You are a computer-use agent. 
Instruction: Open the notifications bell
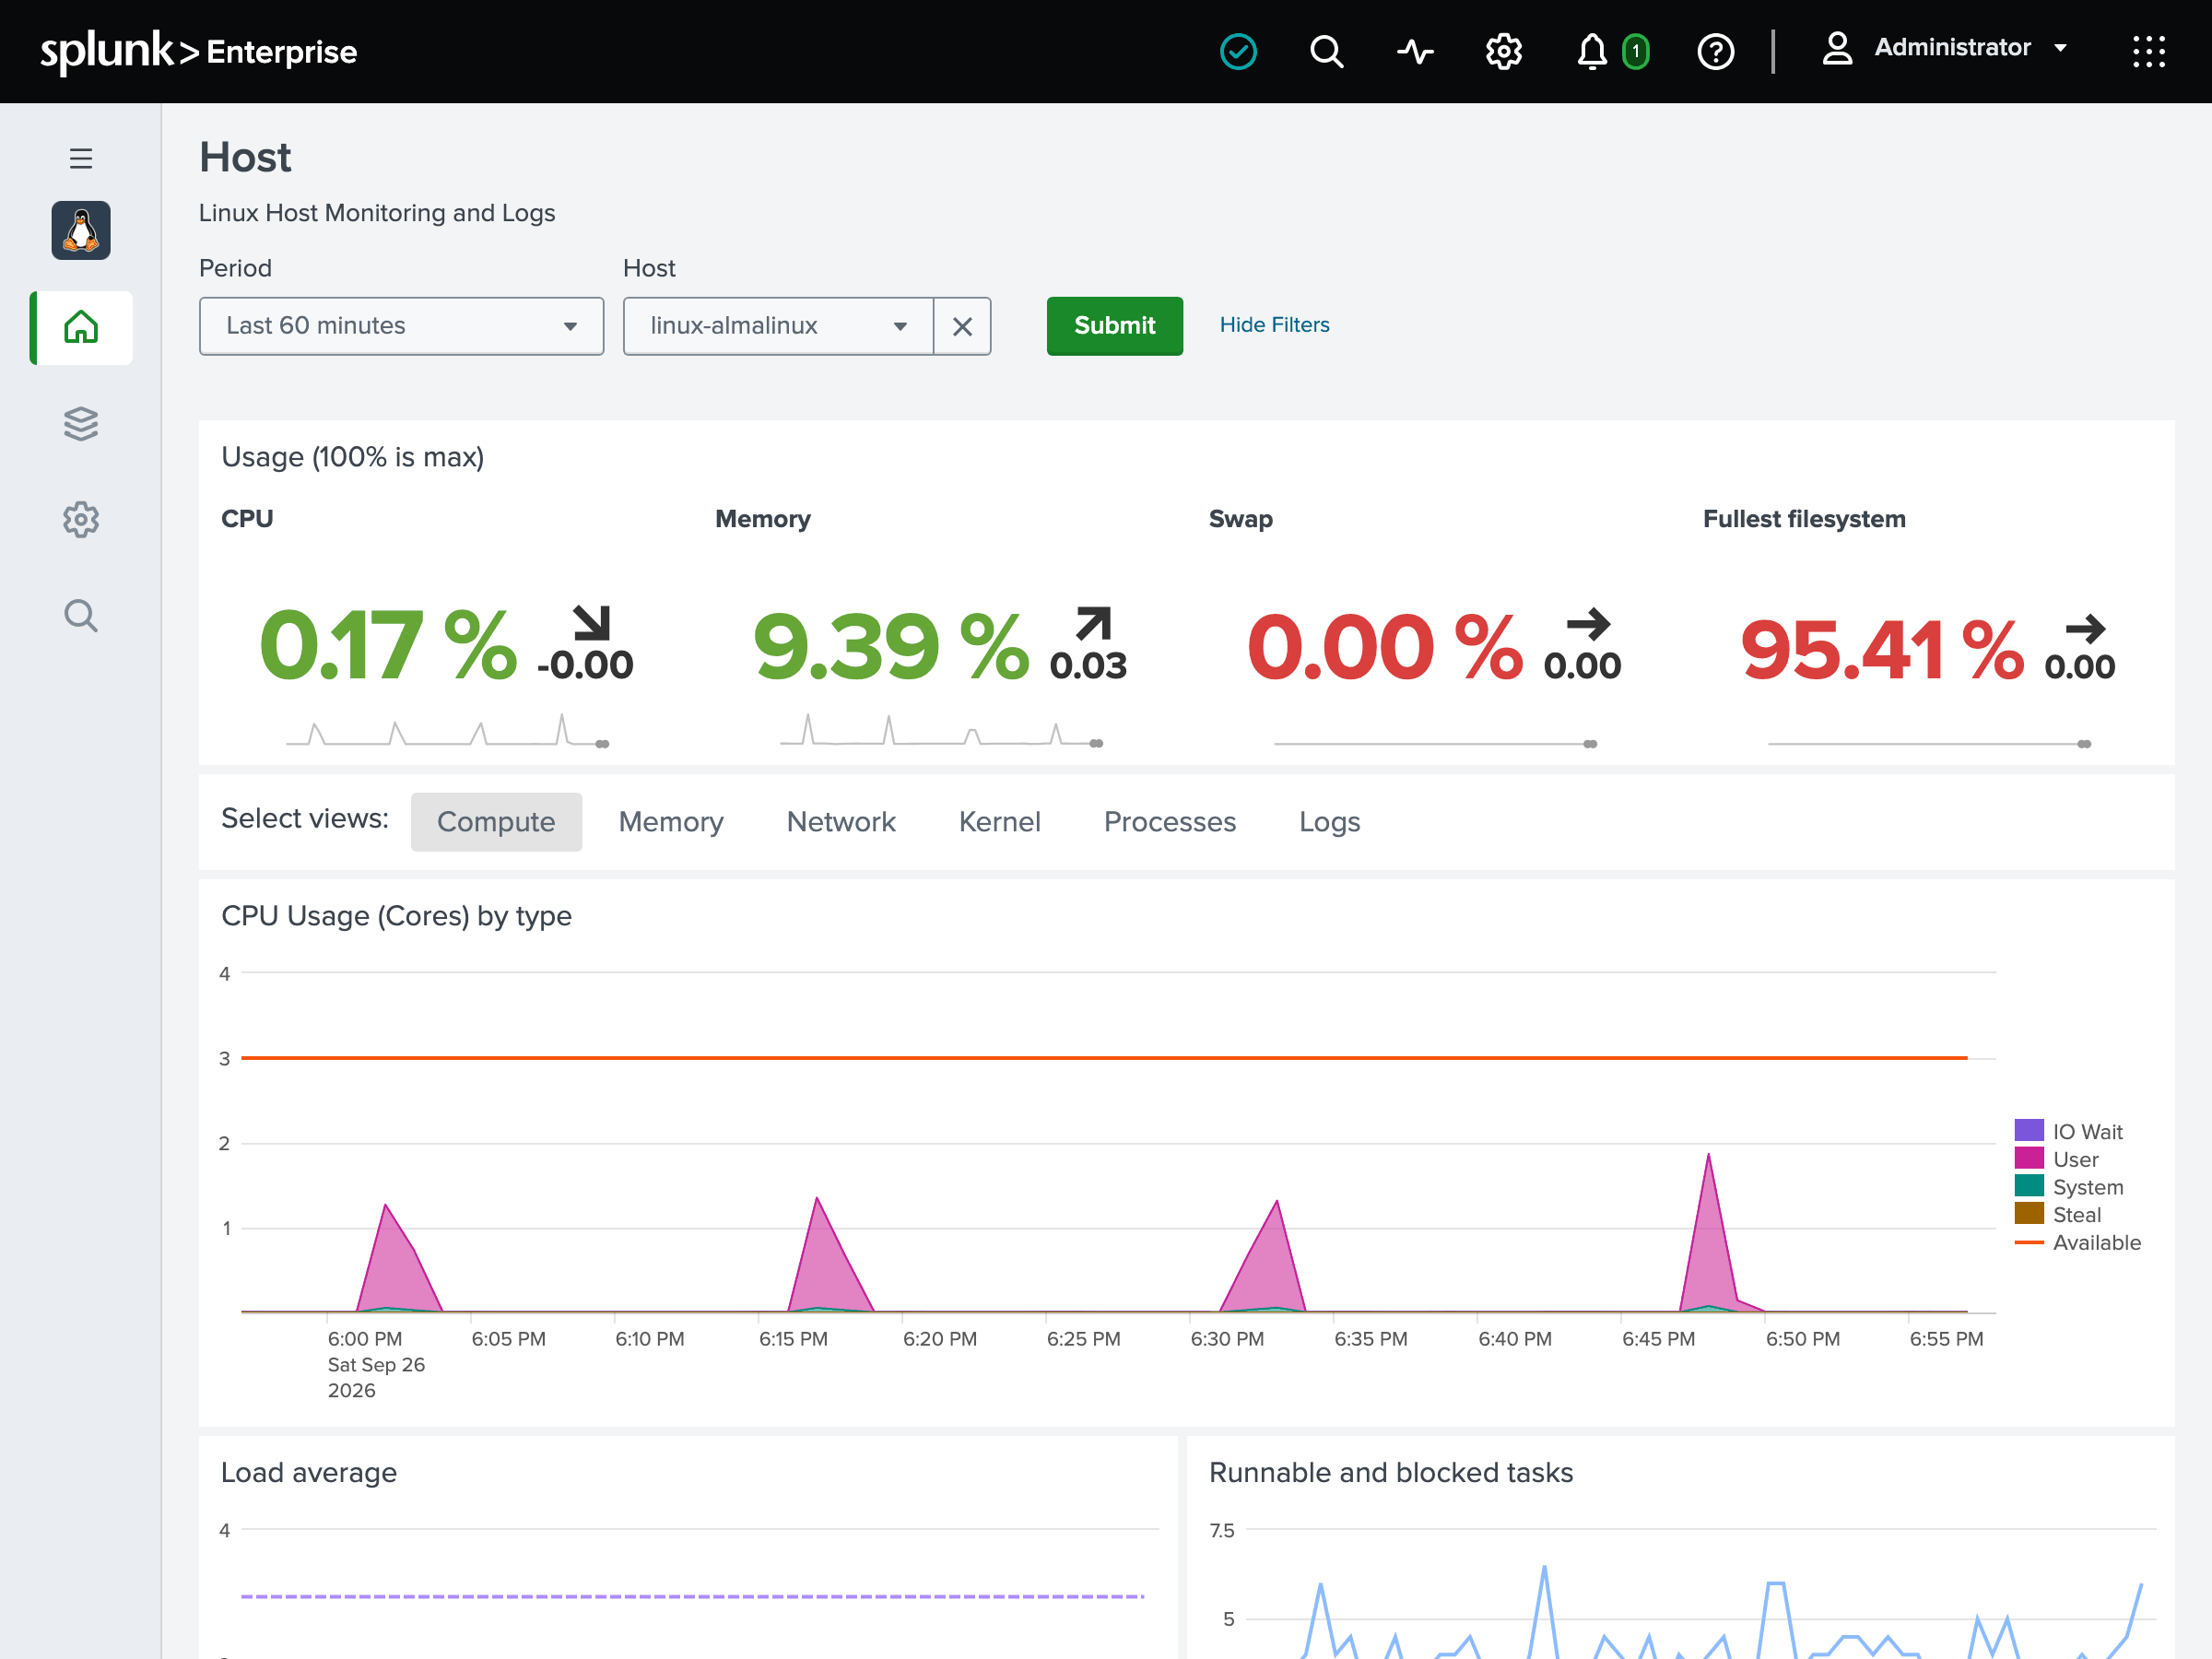[1591, 51]
